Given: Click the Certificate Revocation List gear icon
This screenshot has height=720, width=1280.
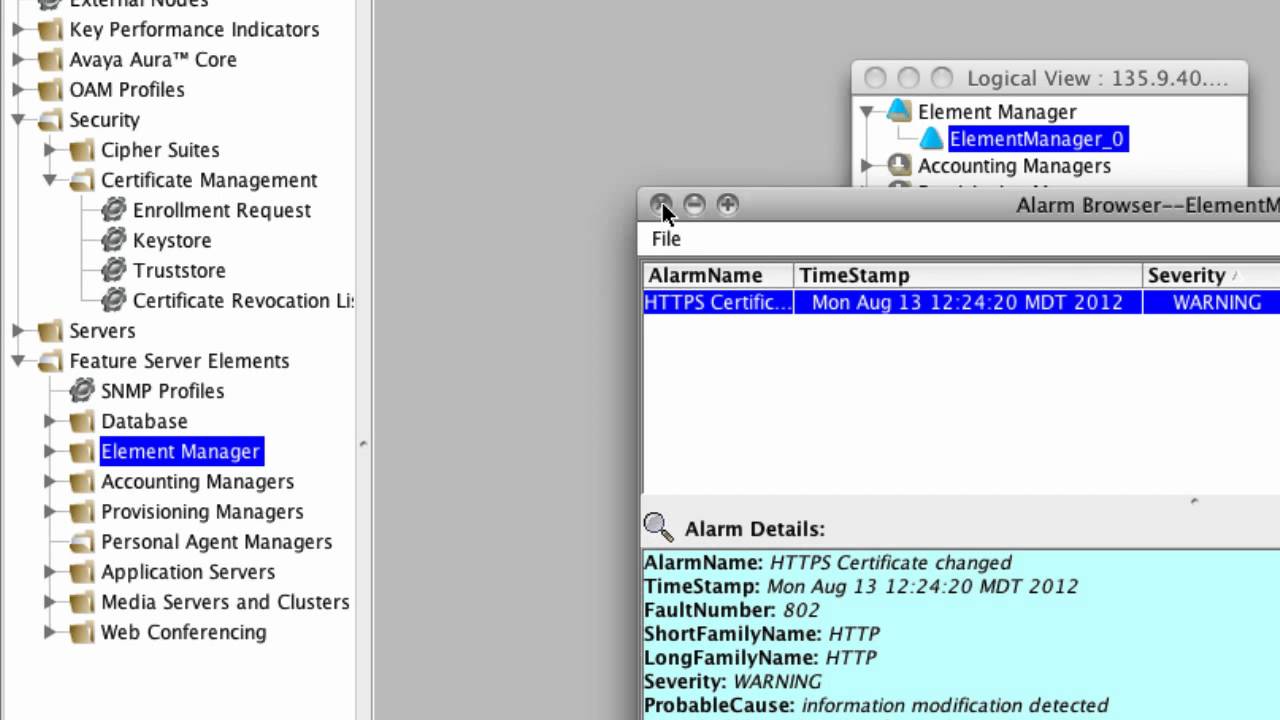Looking at the screenshot, I should (x=114, y=300).
